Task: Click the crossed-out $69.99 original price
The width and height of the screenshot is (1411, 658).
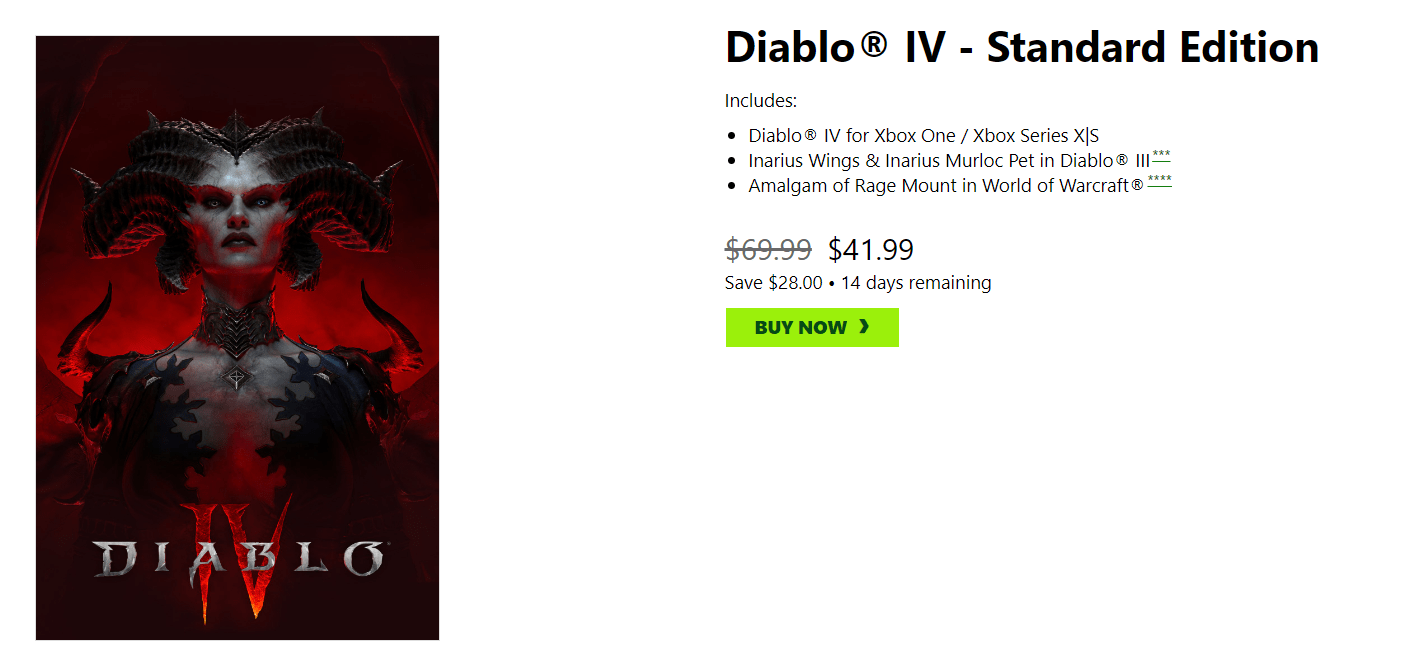Action: pos(768,249)
